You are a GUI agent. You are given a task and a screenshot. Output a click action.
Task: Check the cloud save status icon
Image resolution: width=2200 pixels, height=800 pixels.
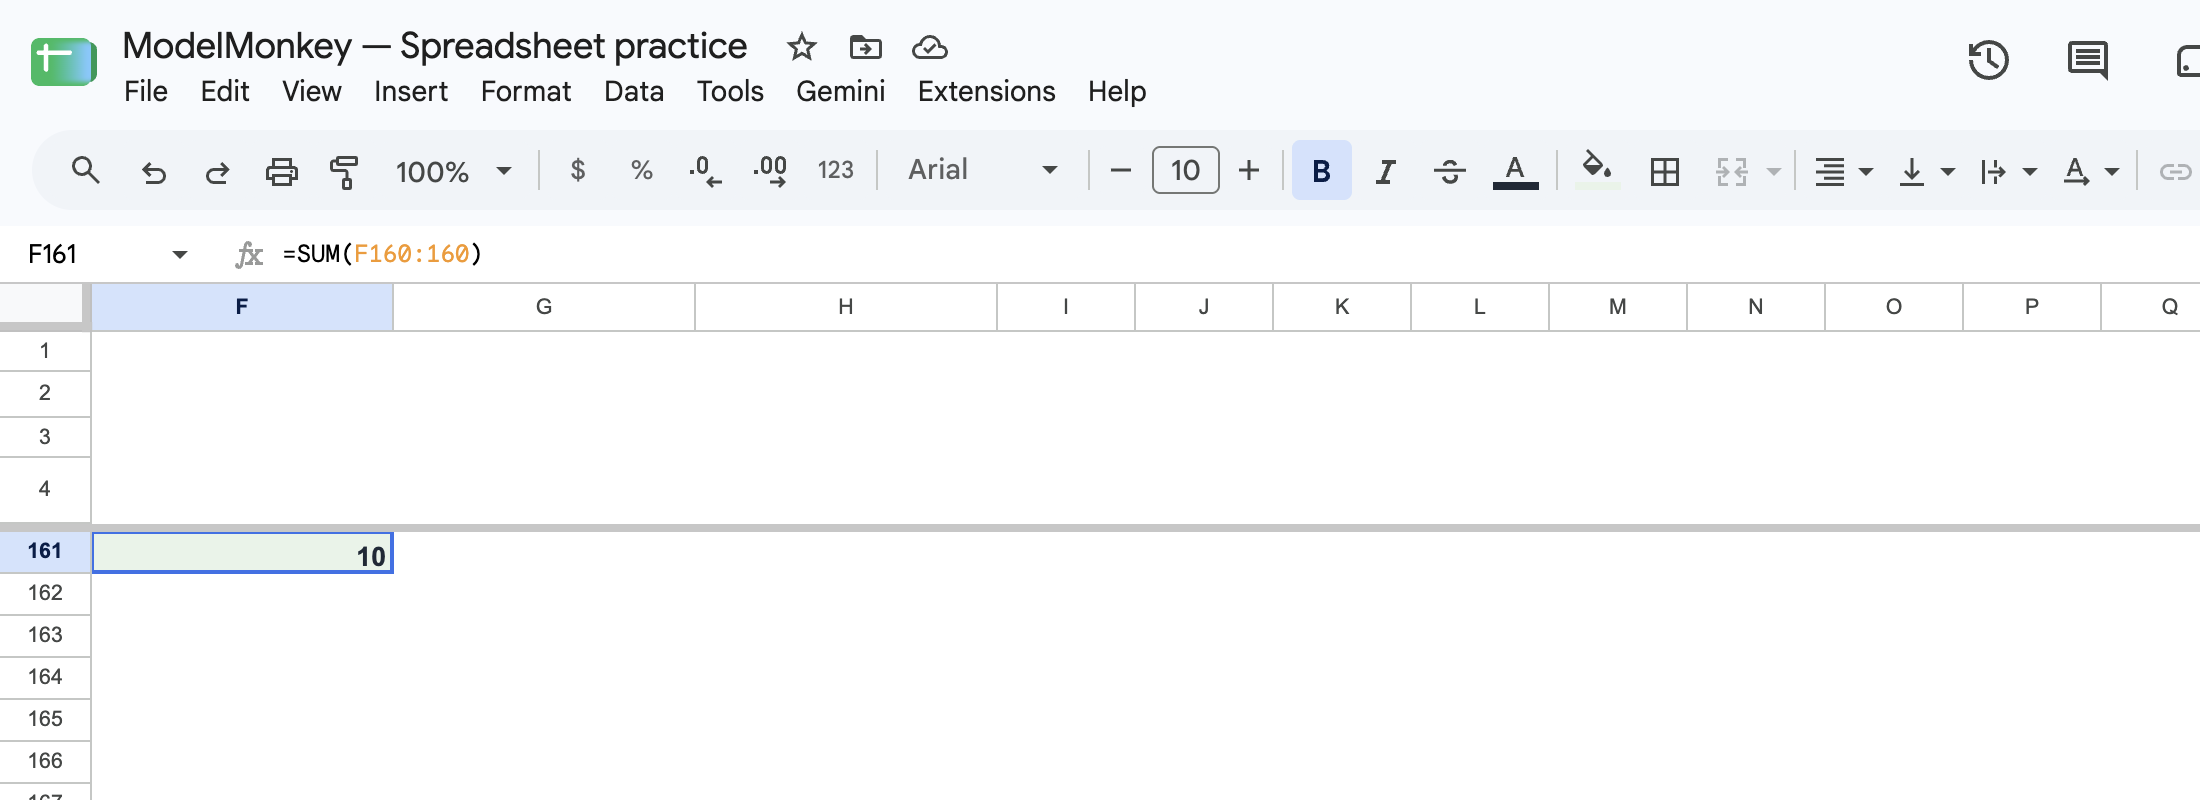pyautogui.click(x=930, y=47)
